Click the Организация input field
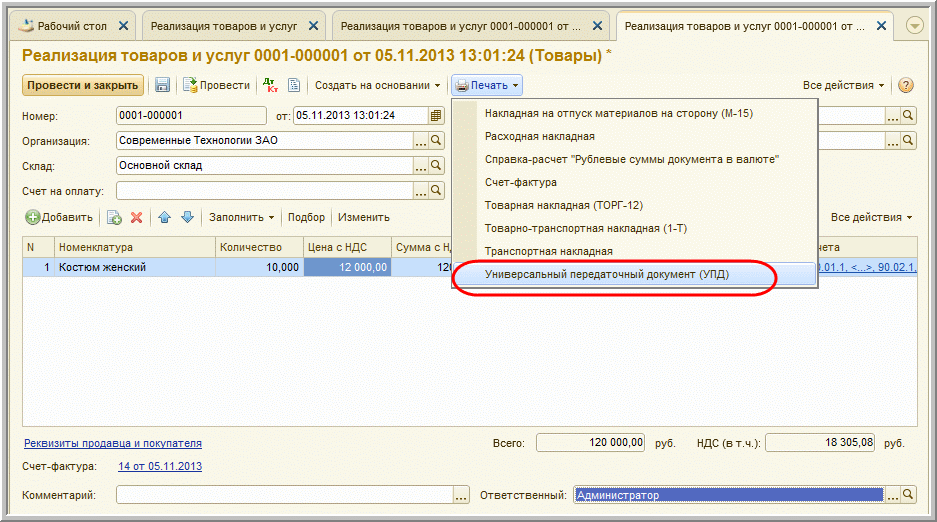937x522 pixels. (265, 140)
